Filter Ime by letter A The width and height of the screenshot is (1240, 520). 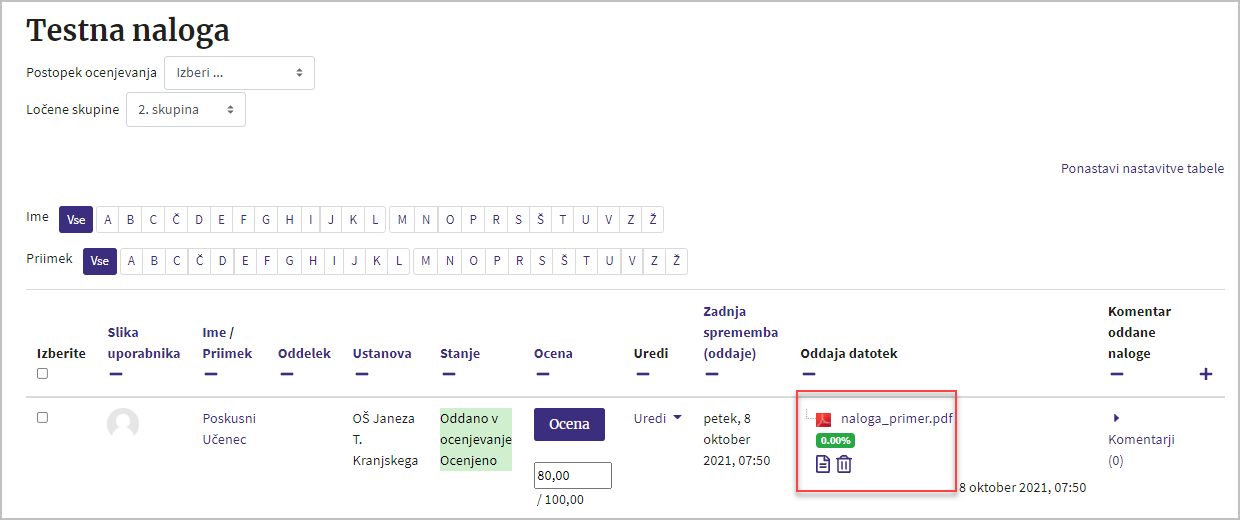tap(107, 220)
